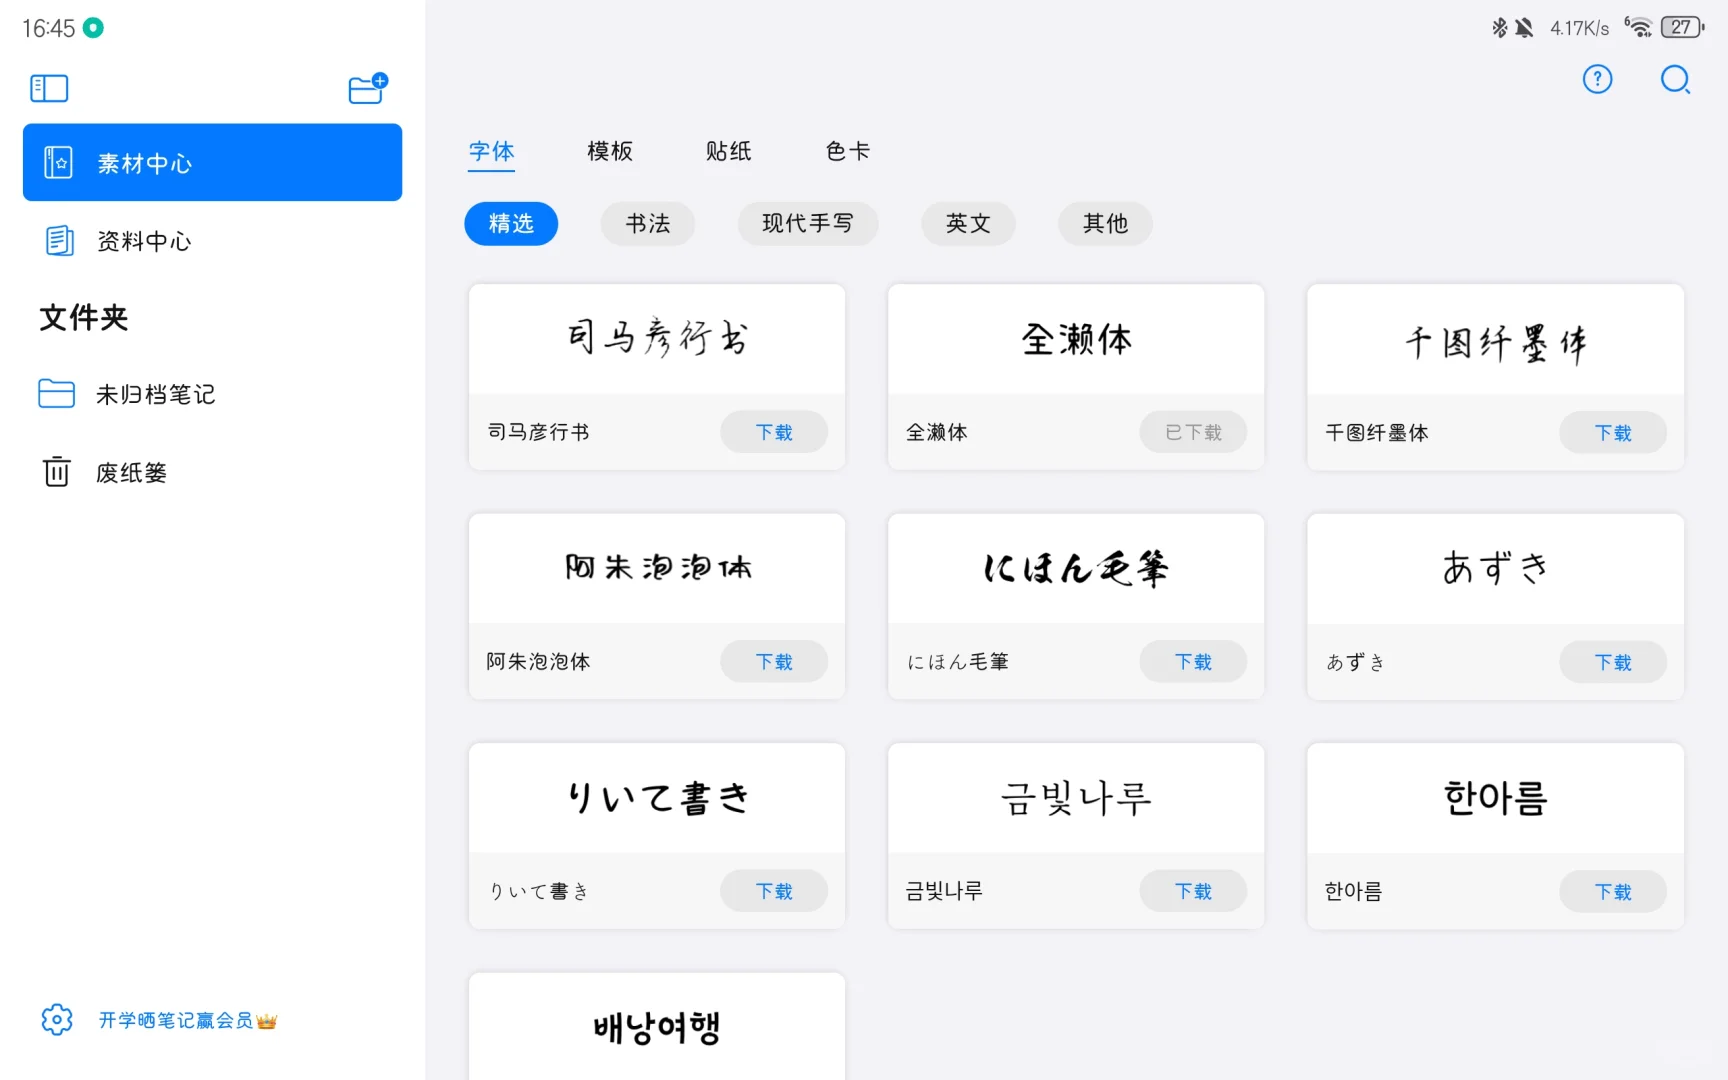Open the 未归档笔记 folder
1728x1080 pixels.
[x=154, y=394]
